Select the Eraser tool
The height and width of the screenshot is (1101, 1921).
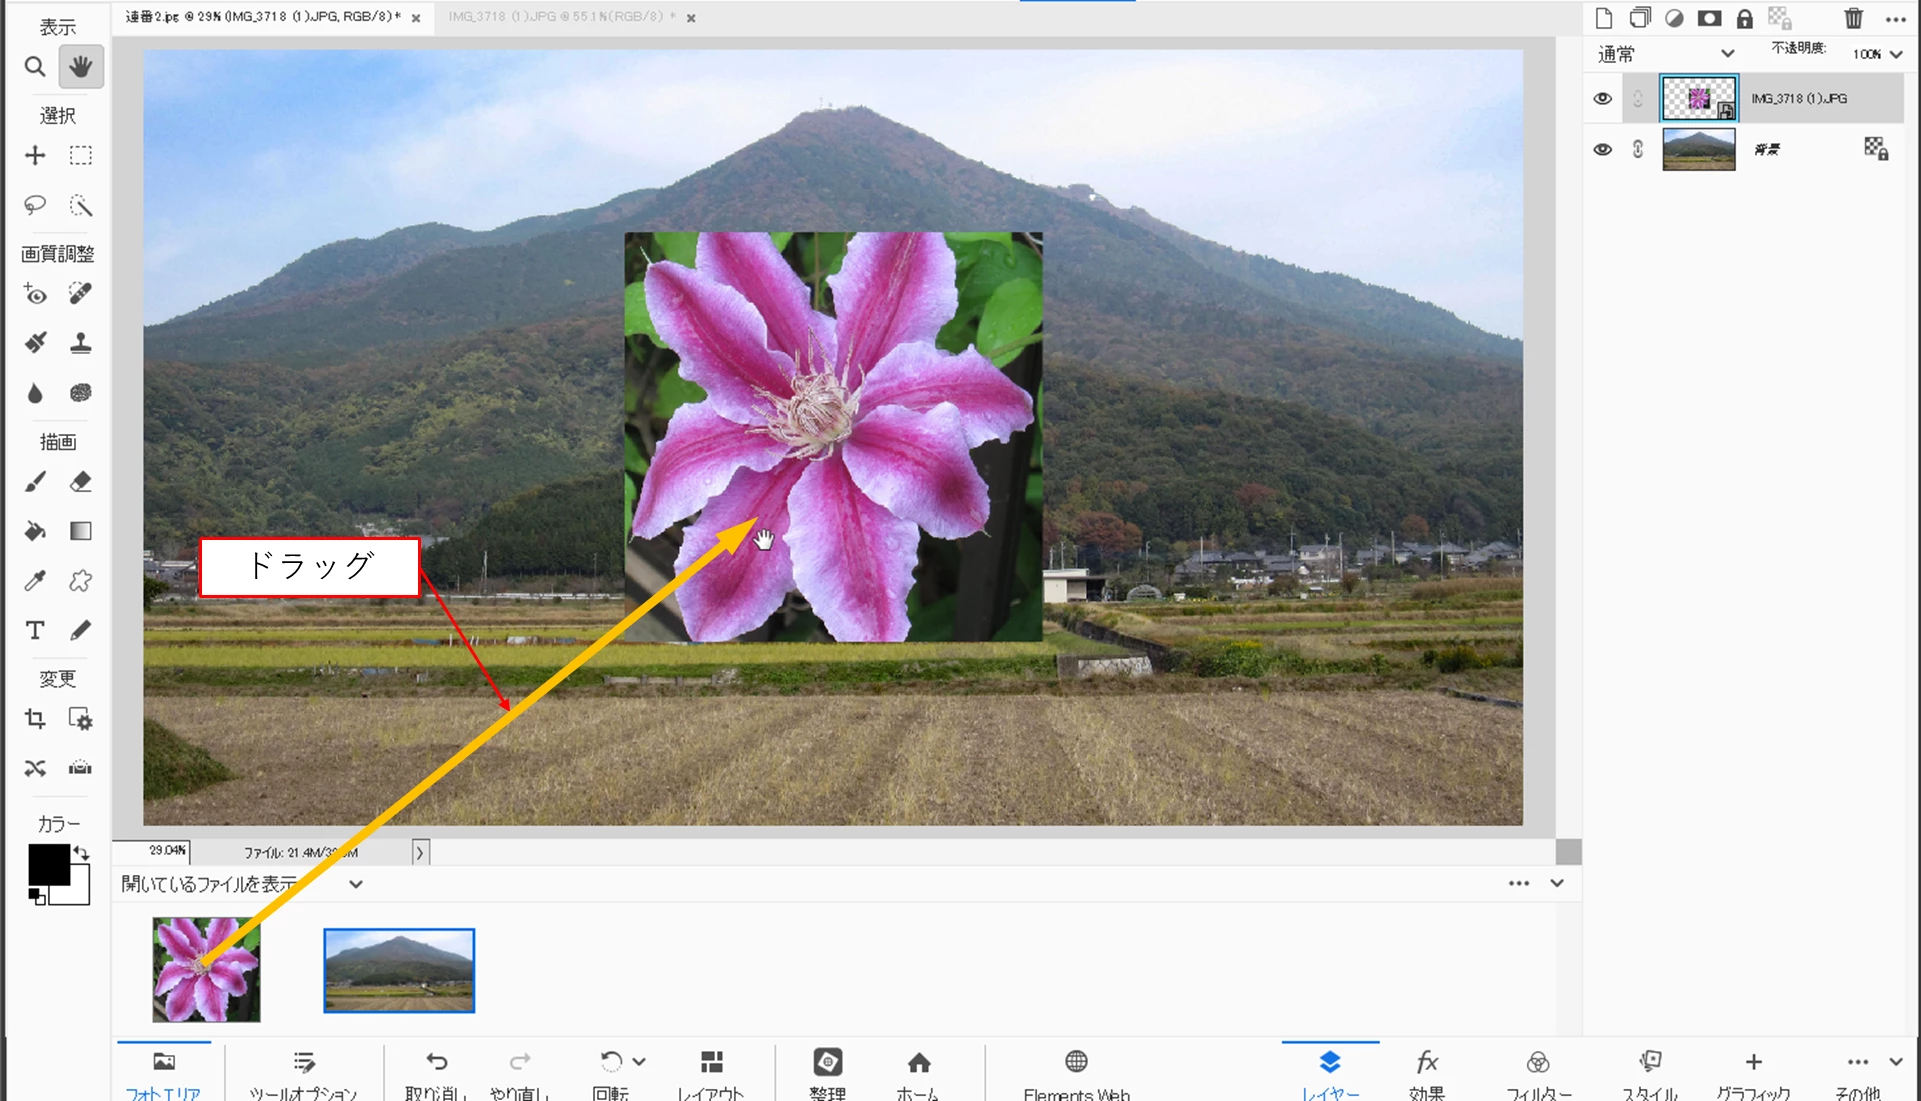tap(81, 482)
